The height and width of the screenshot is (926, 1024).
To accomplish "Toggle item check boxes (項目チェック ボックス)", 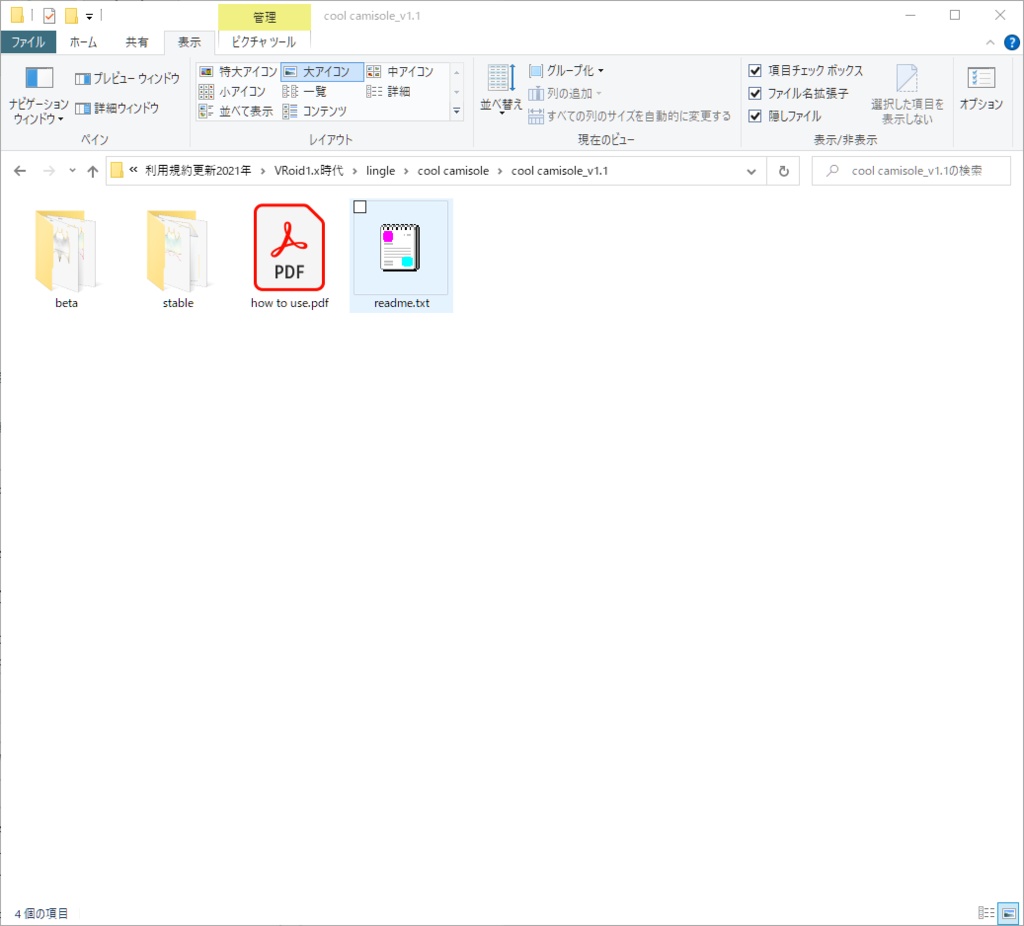I will pyautogui.click(x=806, y=71).
